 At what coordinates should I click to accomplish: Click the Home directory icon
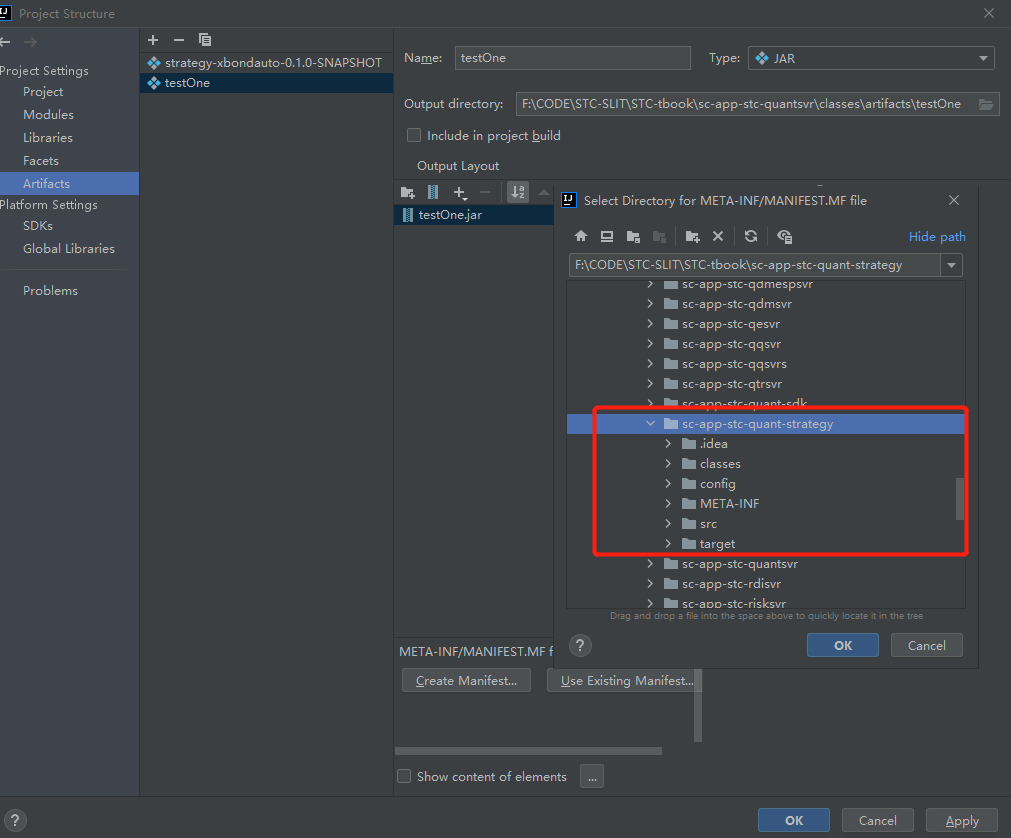[581, 236]
